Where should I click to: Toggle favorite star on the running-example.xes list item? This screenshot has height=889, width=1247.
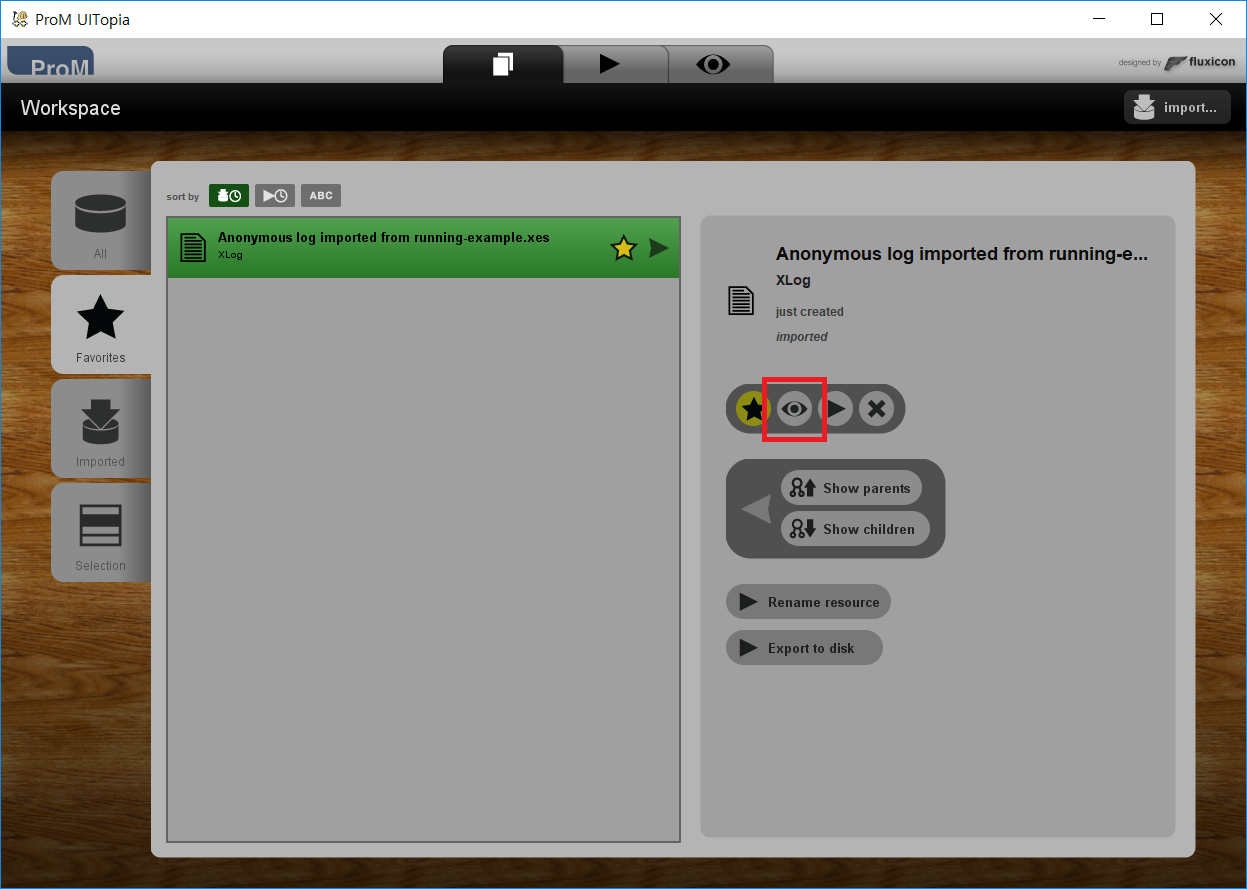[624, 248]
